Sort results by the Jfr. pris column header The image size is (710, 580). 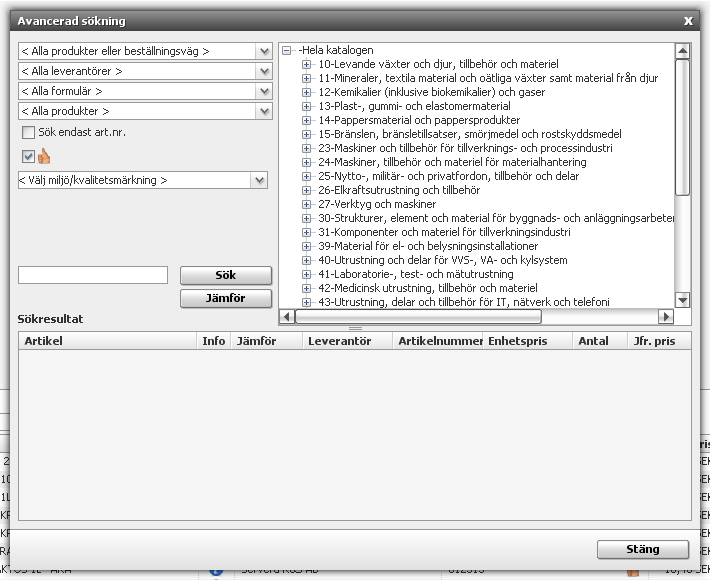pos(659,341)
